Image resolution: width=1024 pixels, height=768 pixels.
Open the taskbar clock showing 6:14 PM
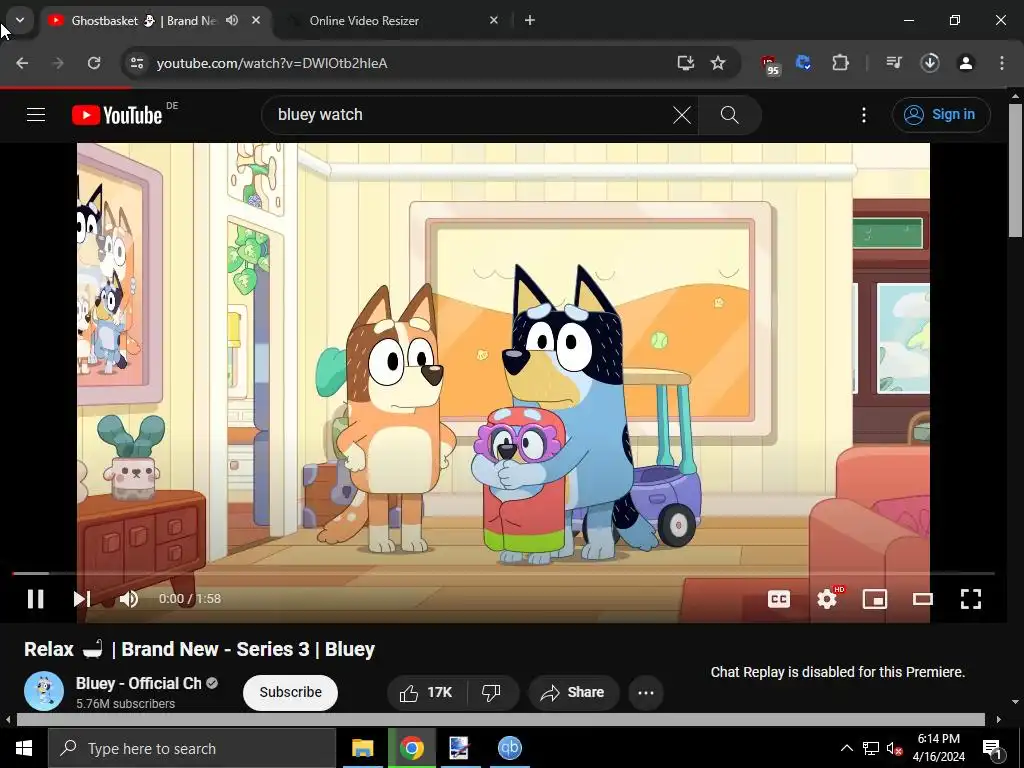click(x=938, y=748)
